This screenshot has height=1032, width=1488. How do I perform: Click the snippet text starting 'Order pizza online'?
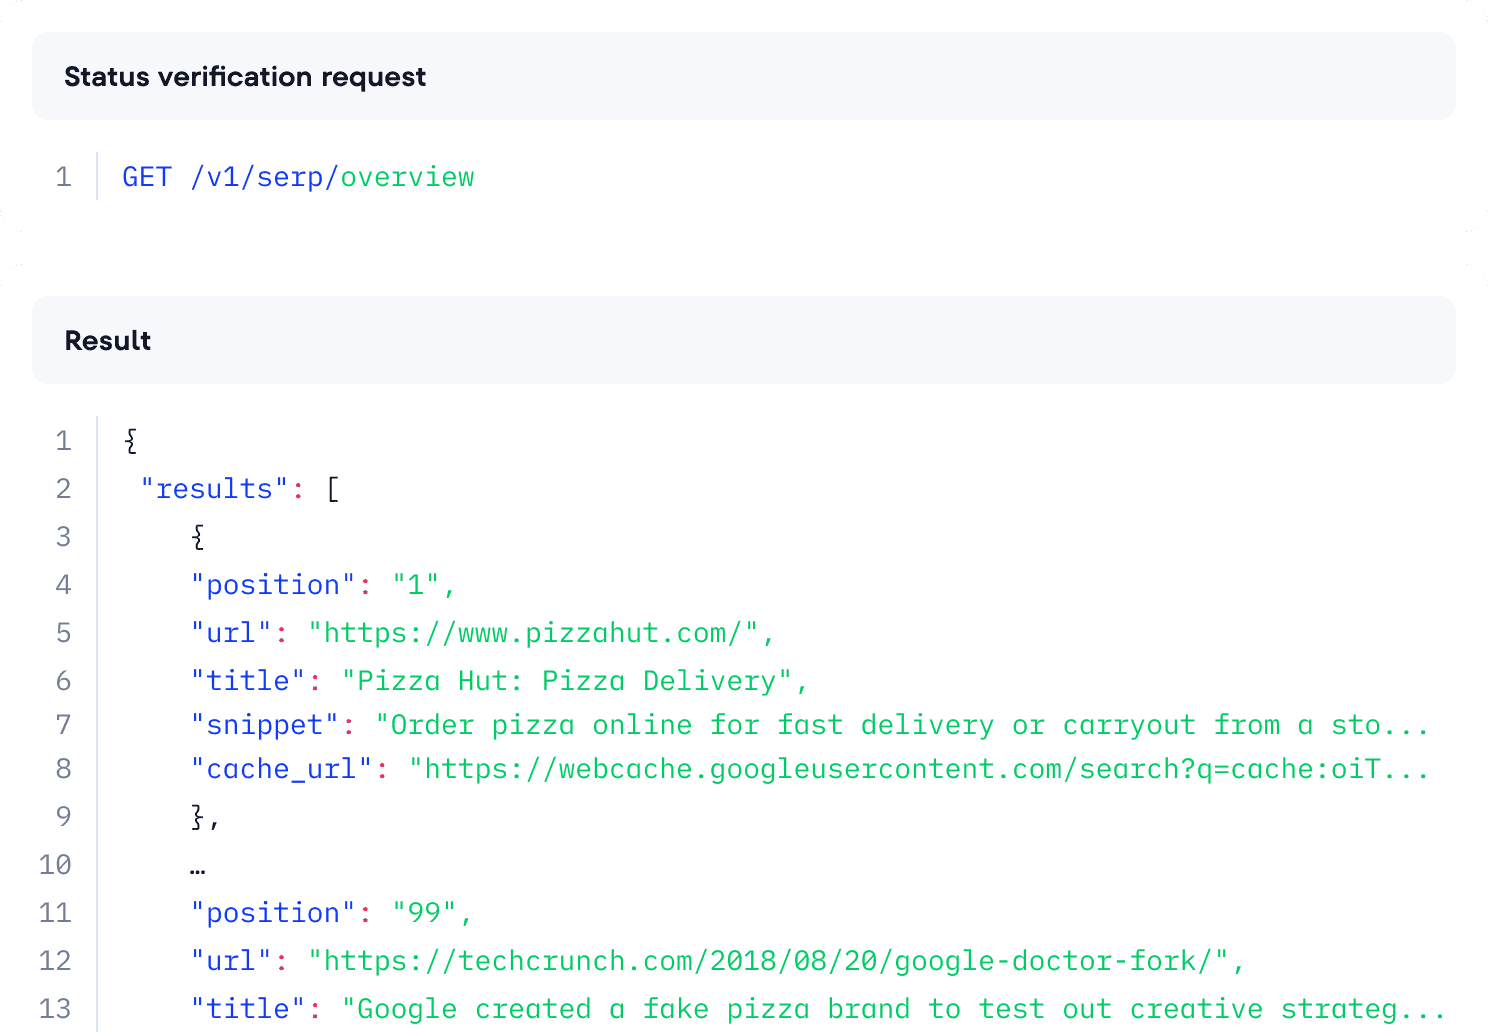(902, 725)
